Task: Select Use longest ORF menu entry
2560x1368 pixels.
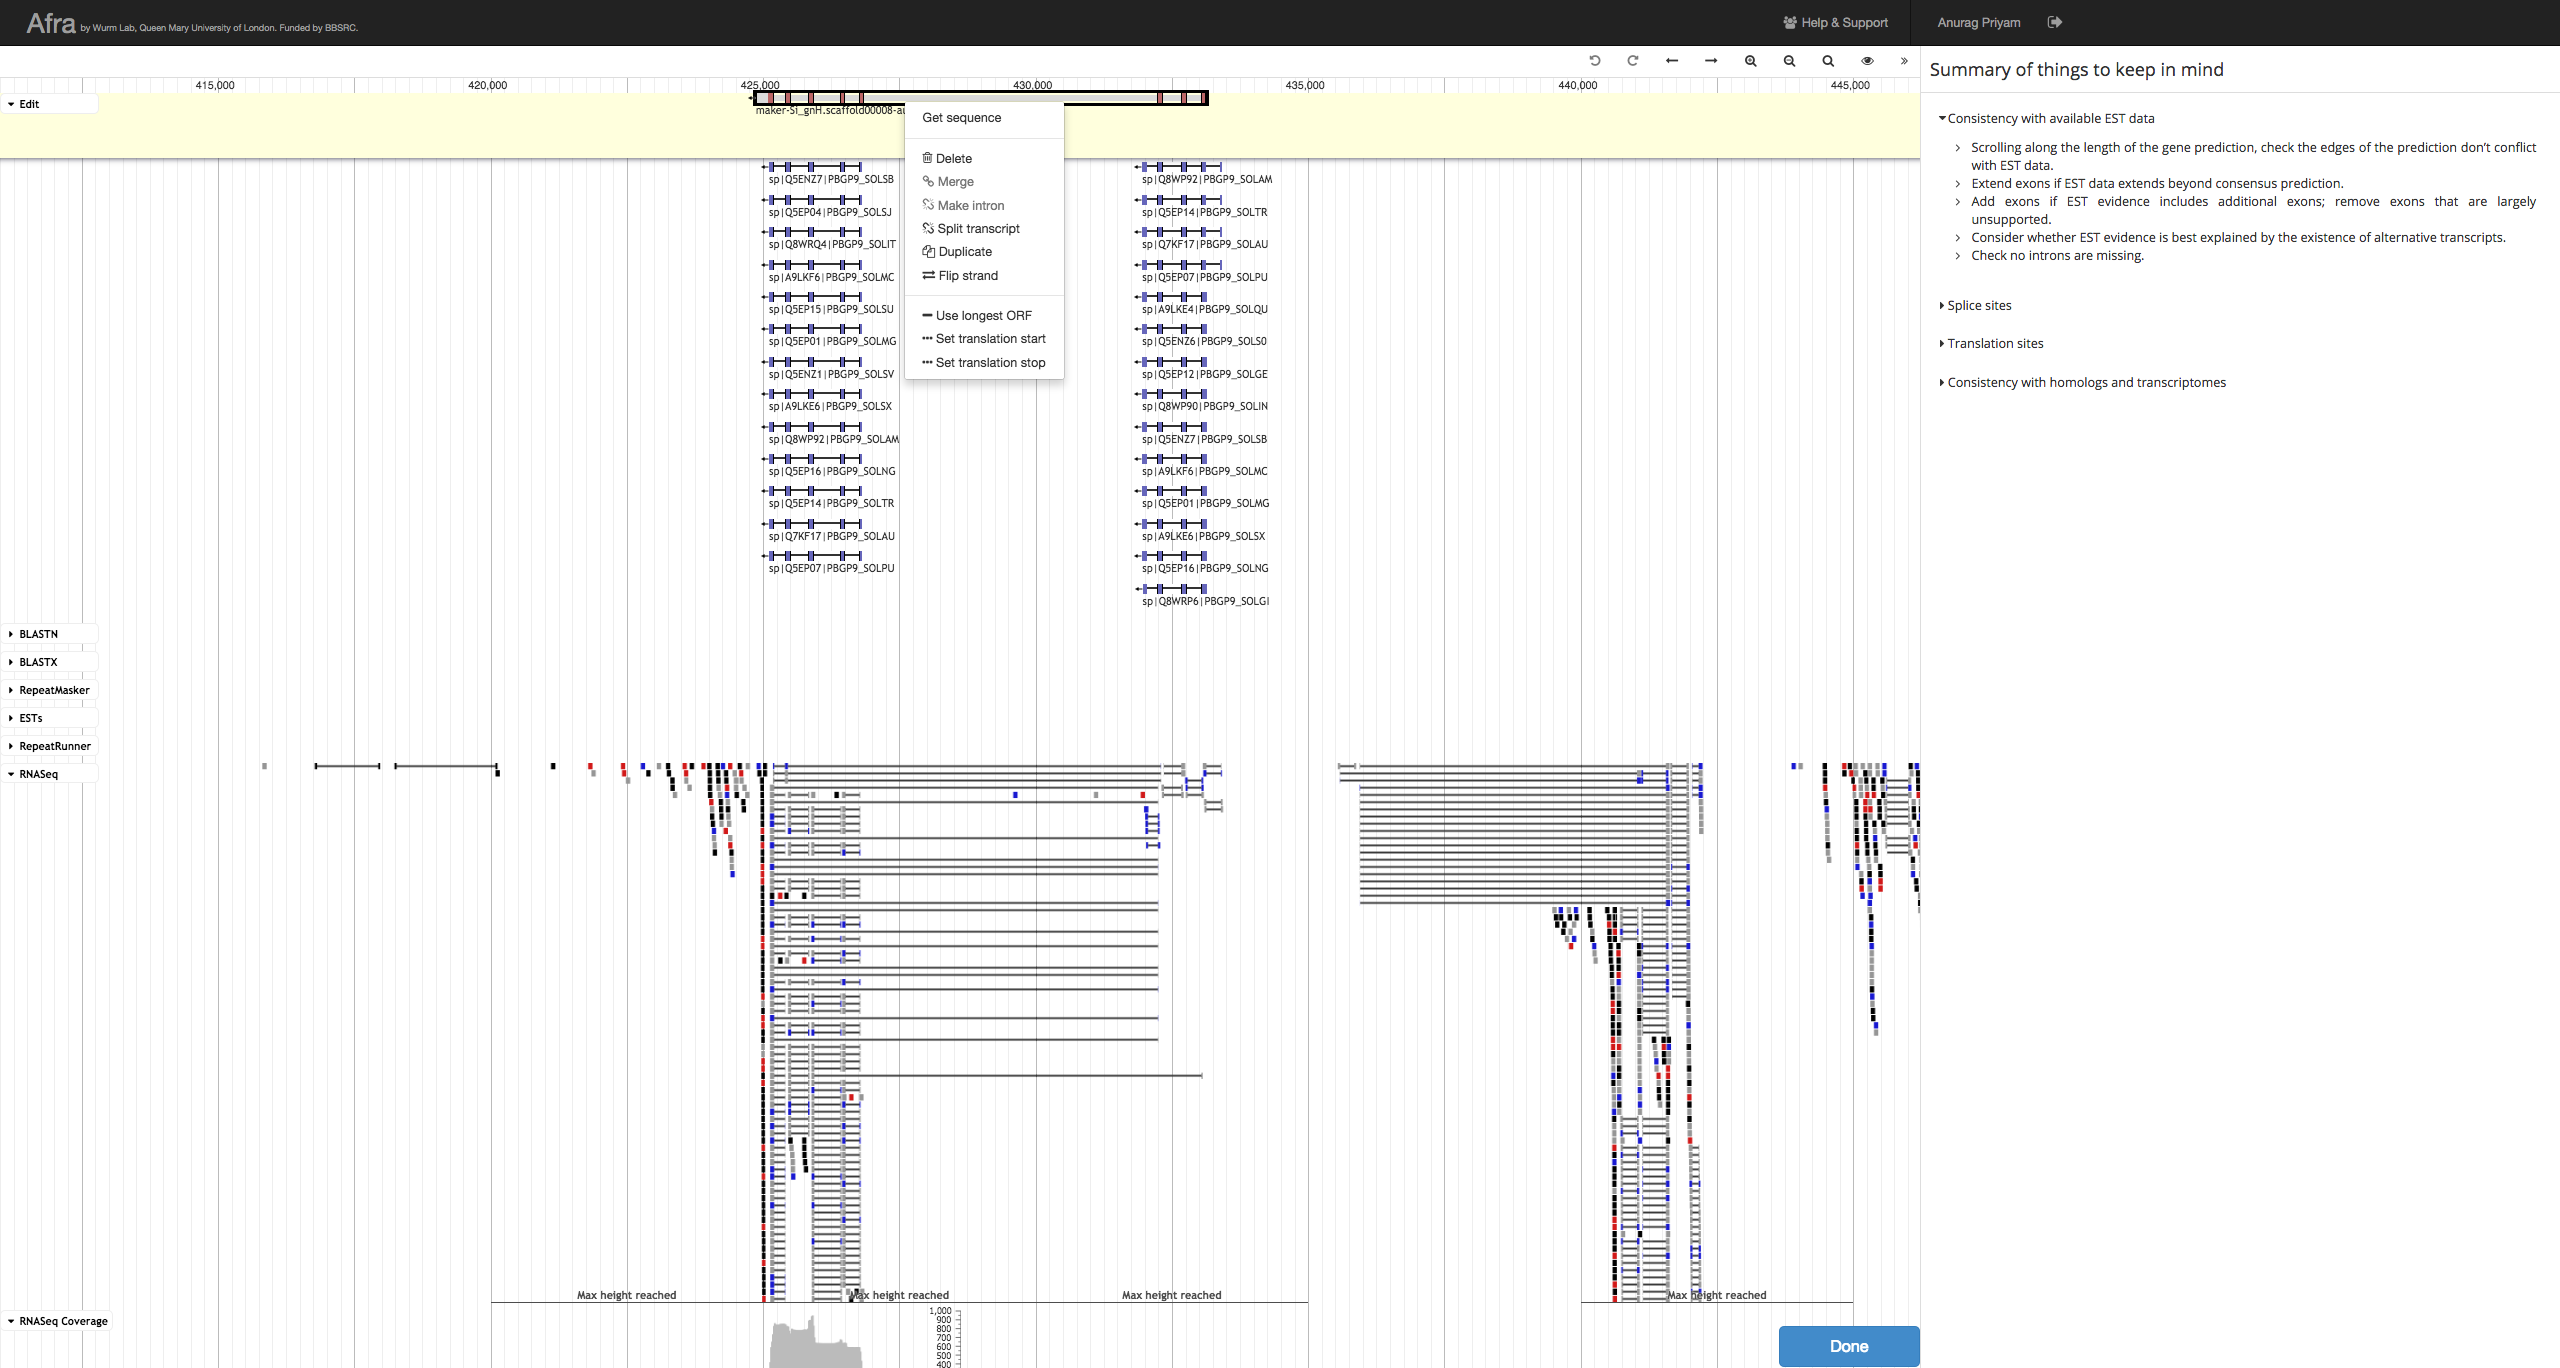Action: tap(983, 316)
